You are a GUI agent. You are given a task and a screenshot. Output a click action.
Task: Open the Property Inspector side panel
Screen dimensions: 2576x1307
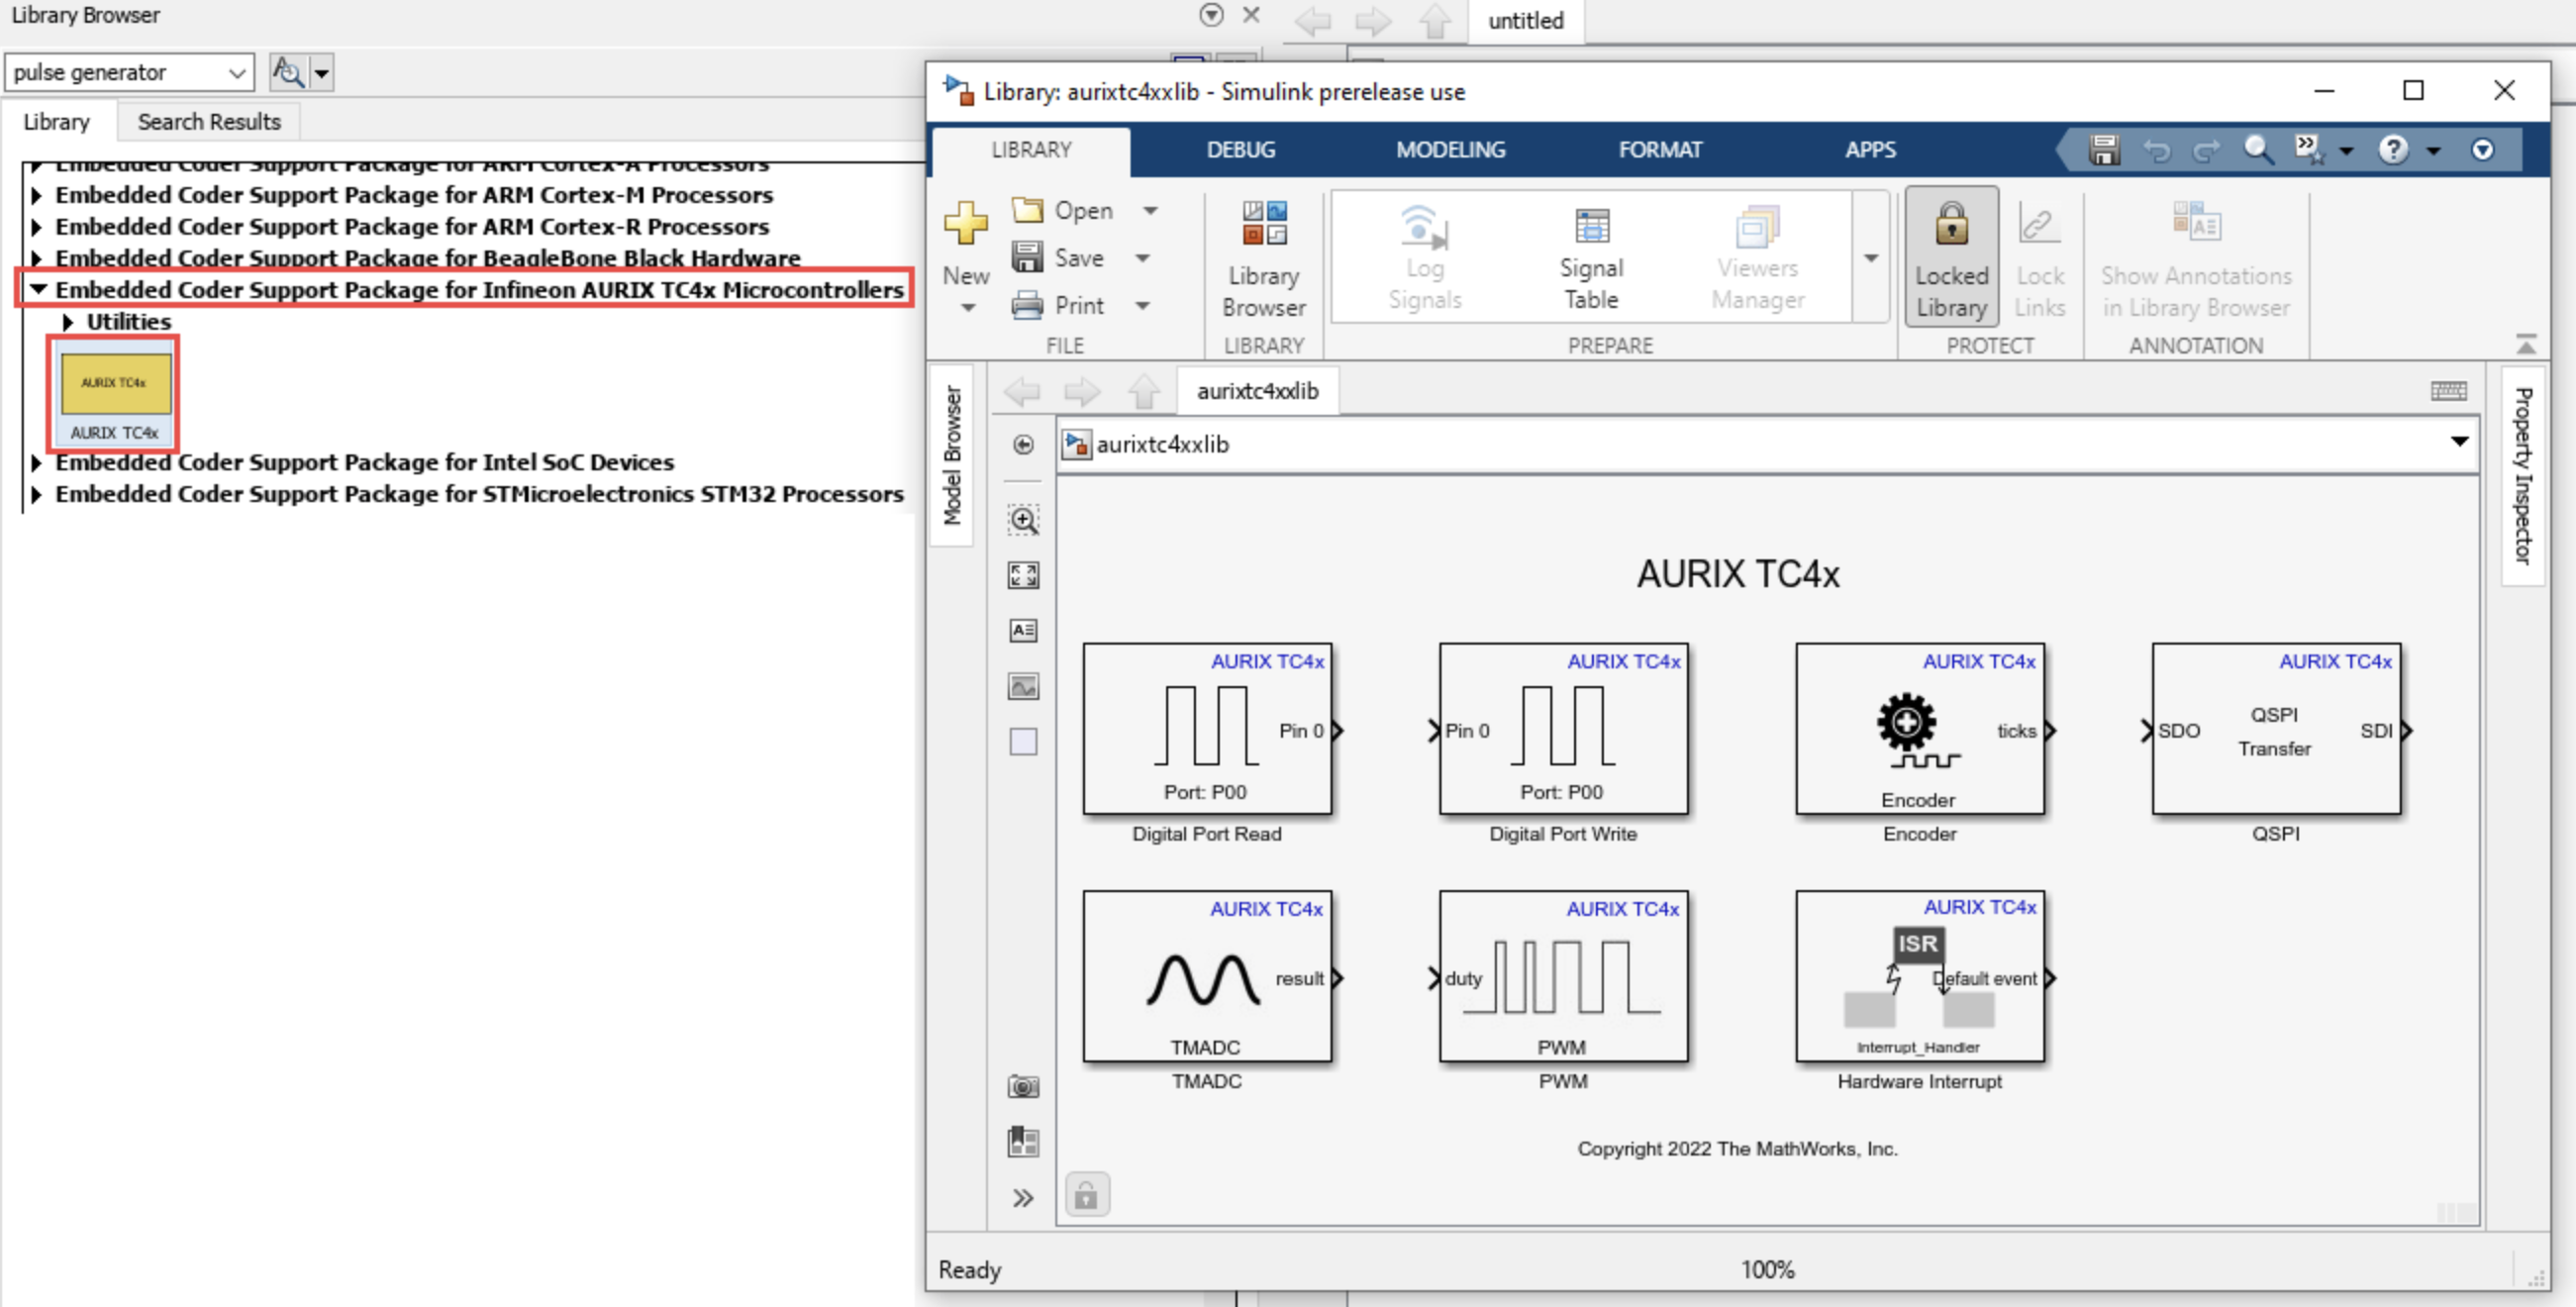(2522, 475)
